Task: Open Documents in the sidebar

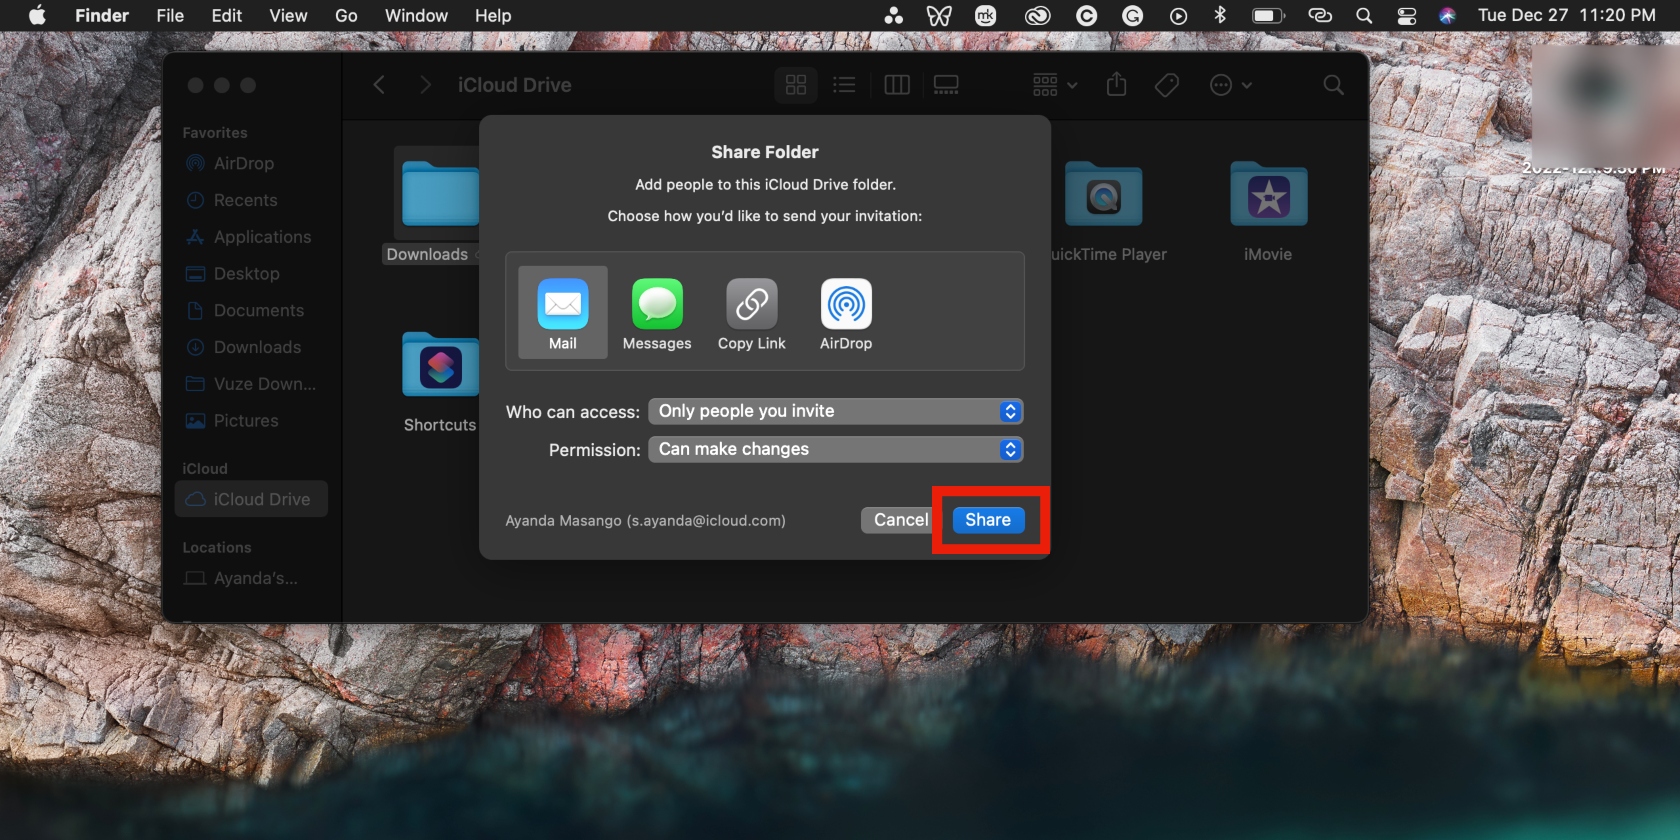Action: (245, 311)
